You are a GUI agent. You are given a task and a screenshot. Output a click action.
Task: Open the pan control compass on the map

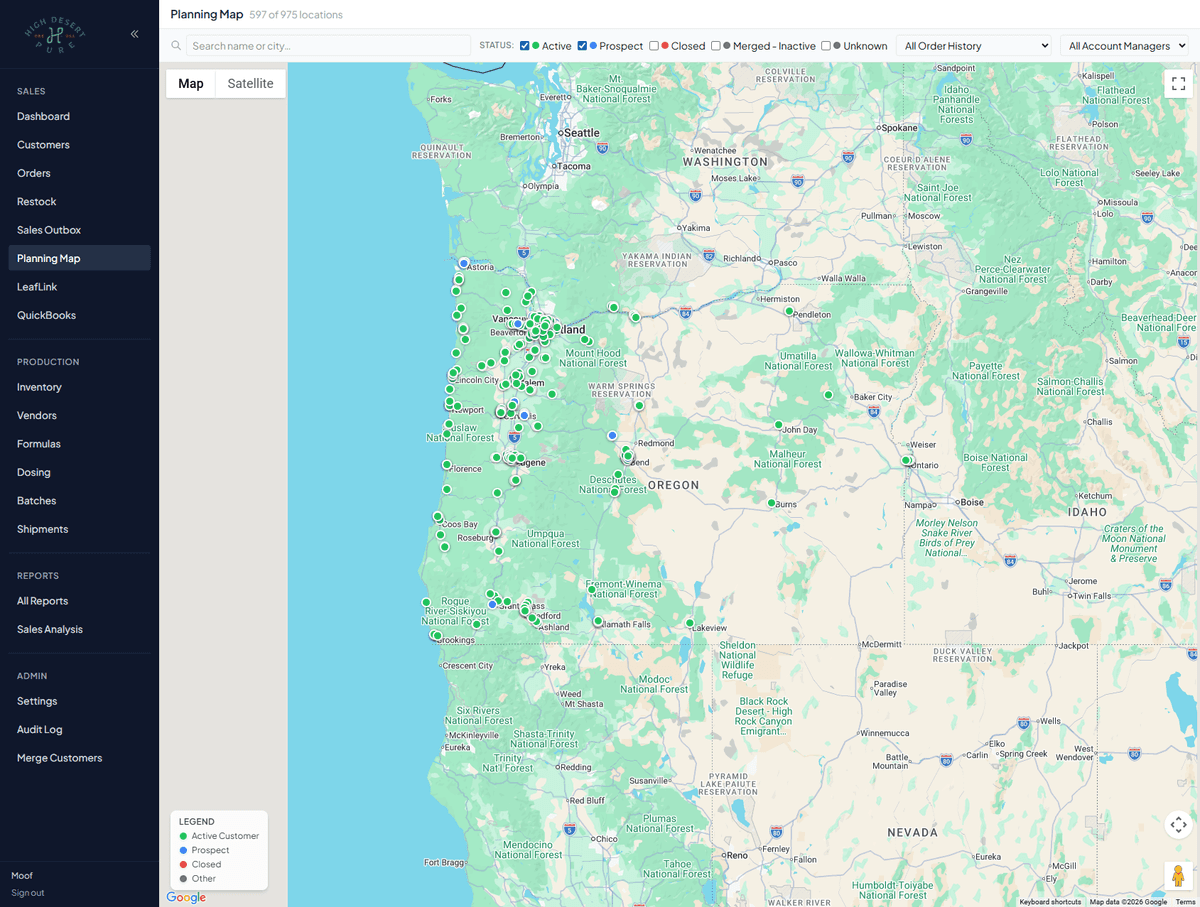click(1178, 824)
